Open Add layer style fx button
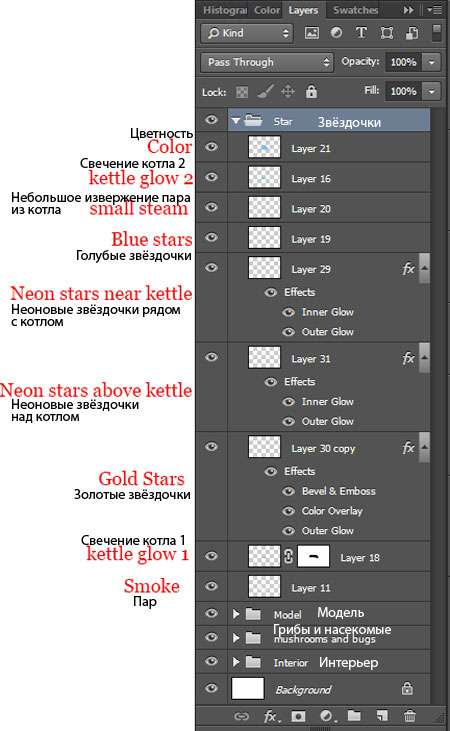 271,716
